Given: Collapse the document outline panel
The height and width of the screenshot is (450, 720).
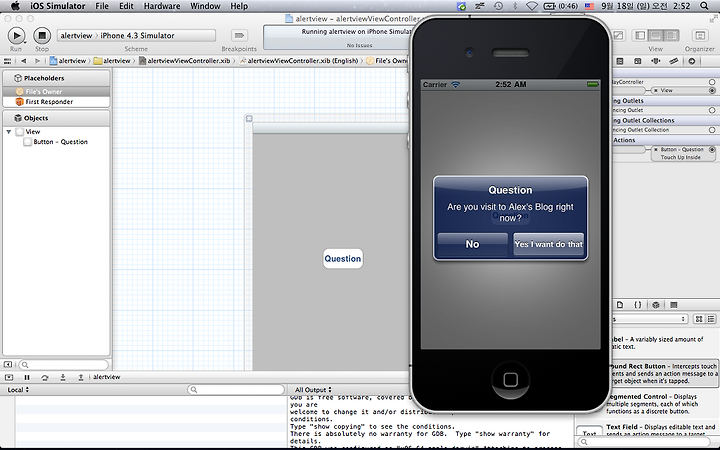Looking at the screenshot, I should pyautogui.click(x=8, y=365).
